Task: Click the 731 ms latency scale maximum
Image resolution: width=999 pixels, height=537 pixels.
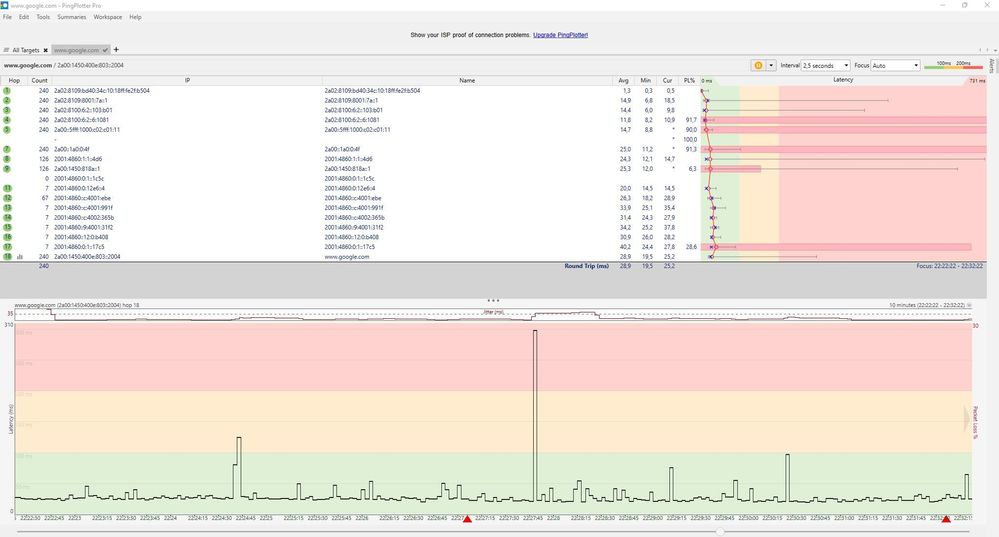Action: tap(977, 81)
